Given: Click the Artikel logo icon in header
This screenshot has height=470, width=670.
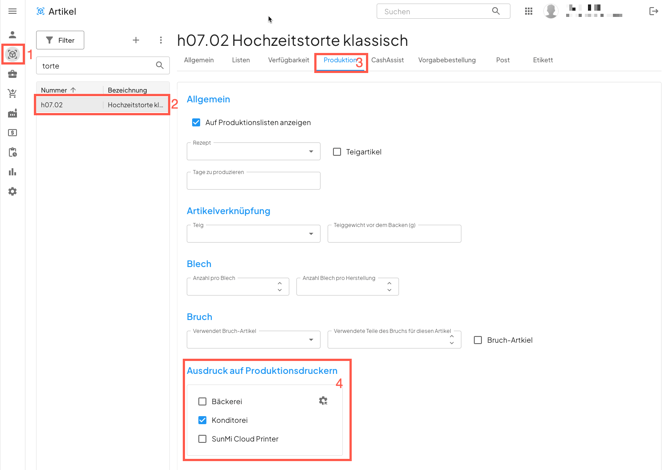Looking at the screenshot, I should [x=40, y=12].
